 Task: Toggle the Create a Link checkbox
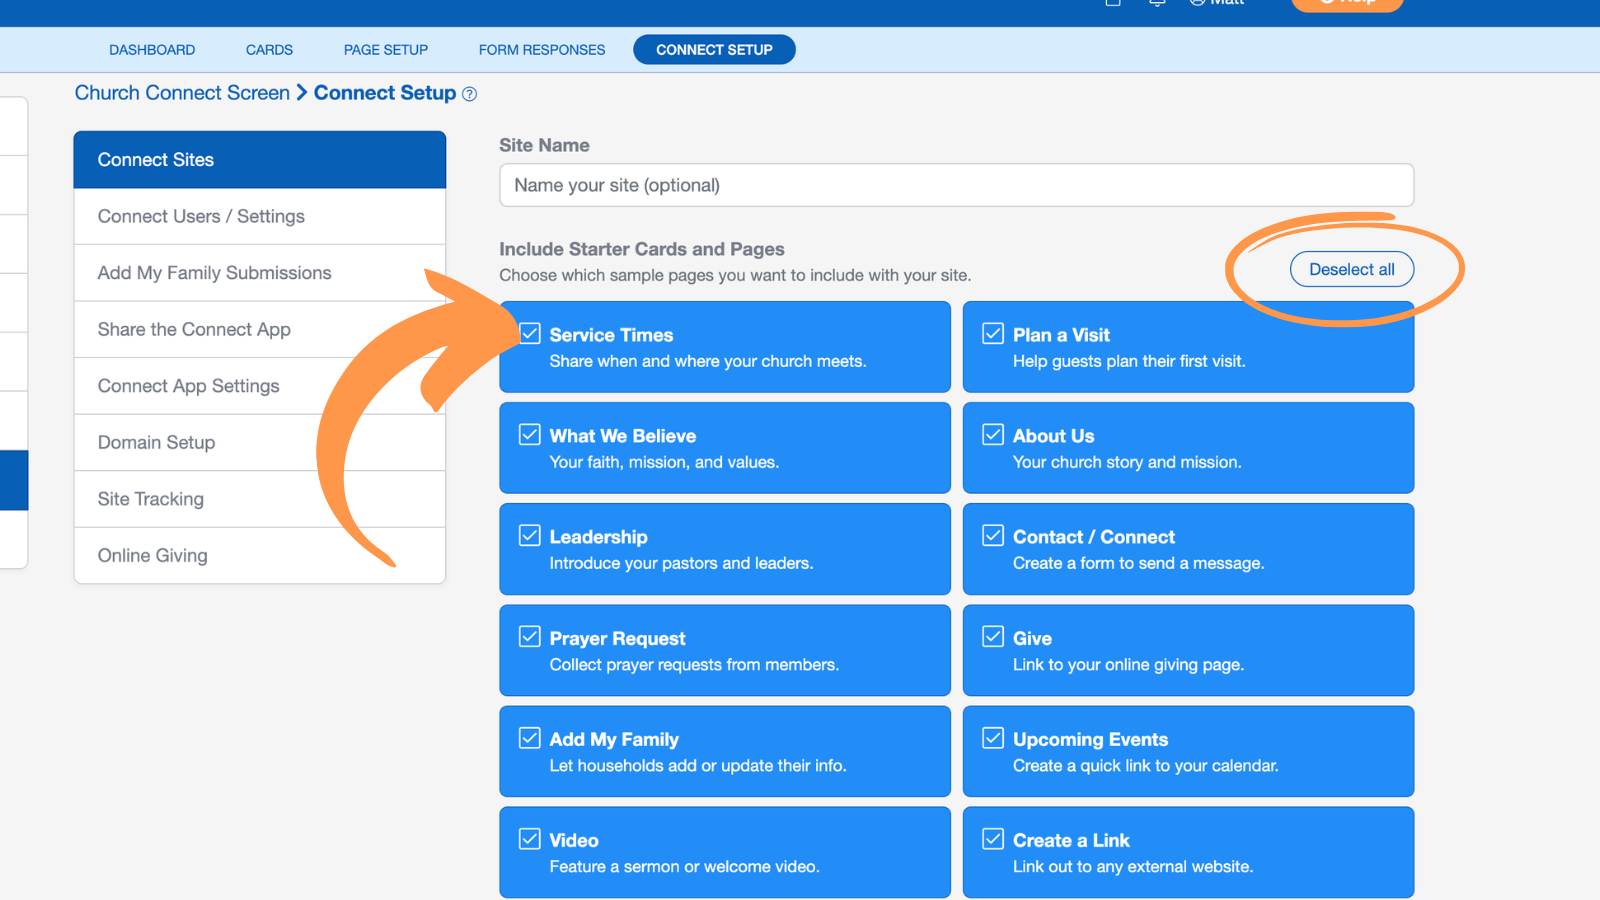[x=993, y=838]
